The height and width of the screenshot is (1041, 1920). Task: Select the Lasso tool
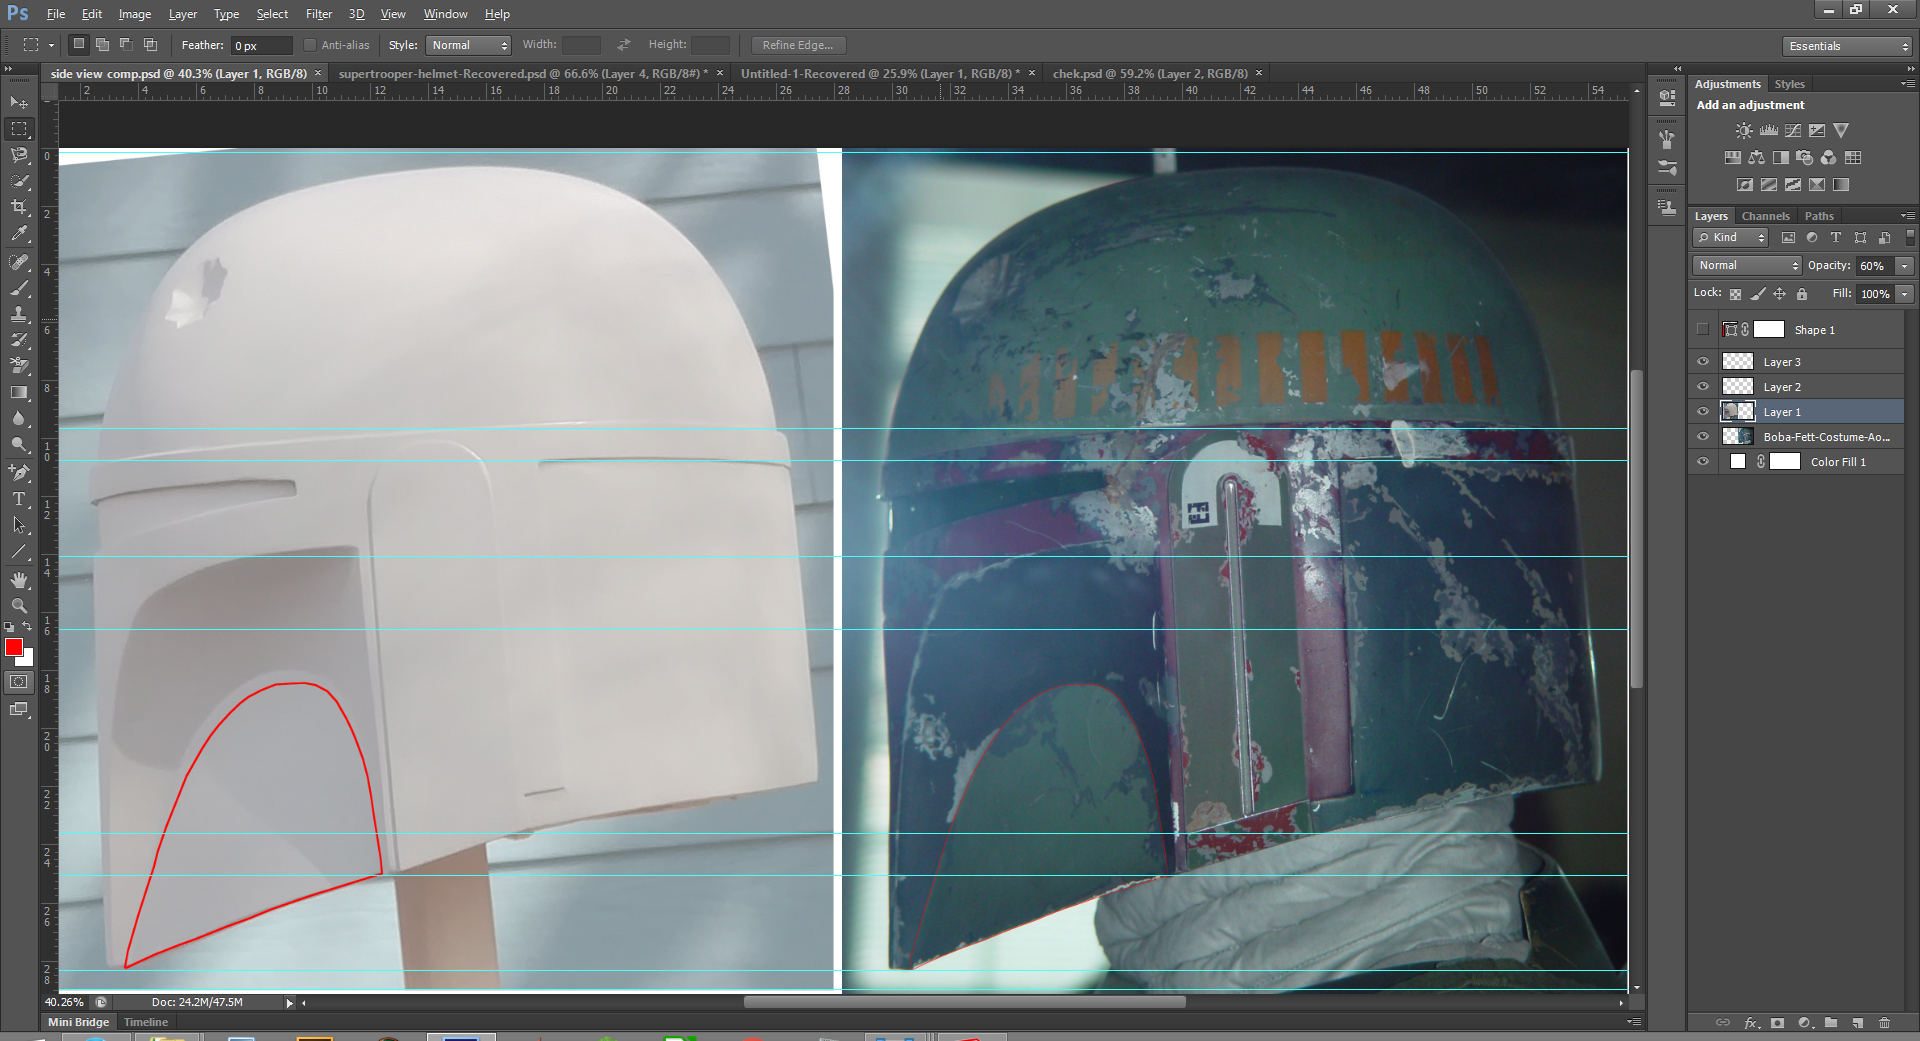coord(19,155)
